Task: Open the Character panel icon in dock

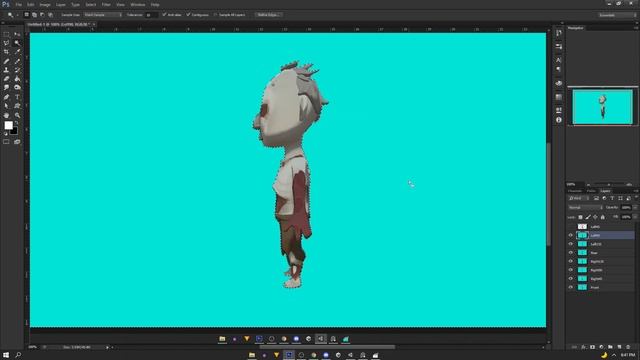Action: 559,60
